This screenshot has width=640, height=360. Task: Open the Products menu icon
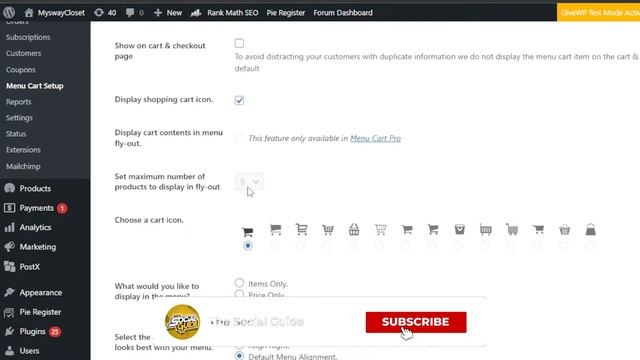9,188
